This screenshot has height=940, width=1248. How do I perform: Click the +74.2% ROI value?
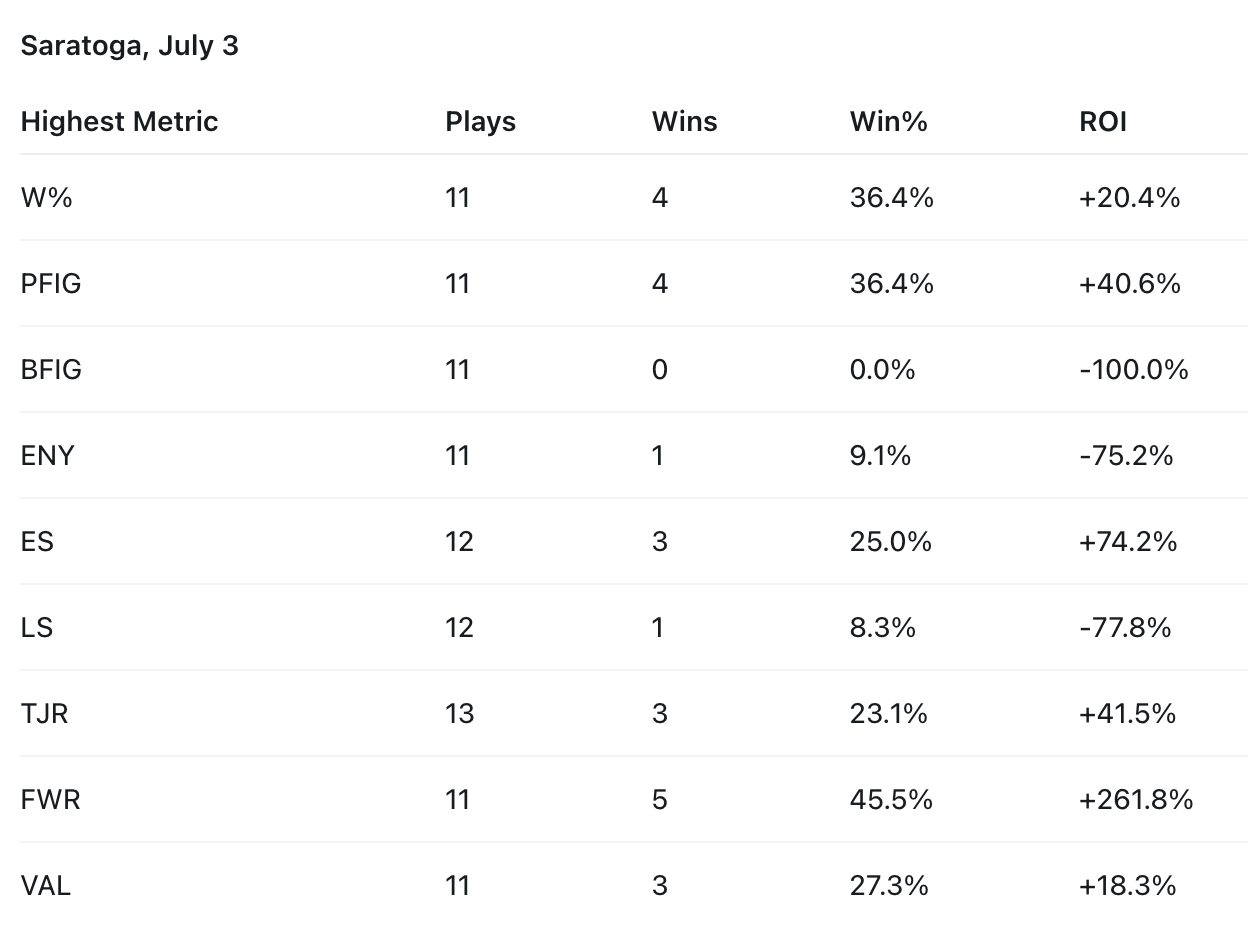(1128, 542)
